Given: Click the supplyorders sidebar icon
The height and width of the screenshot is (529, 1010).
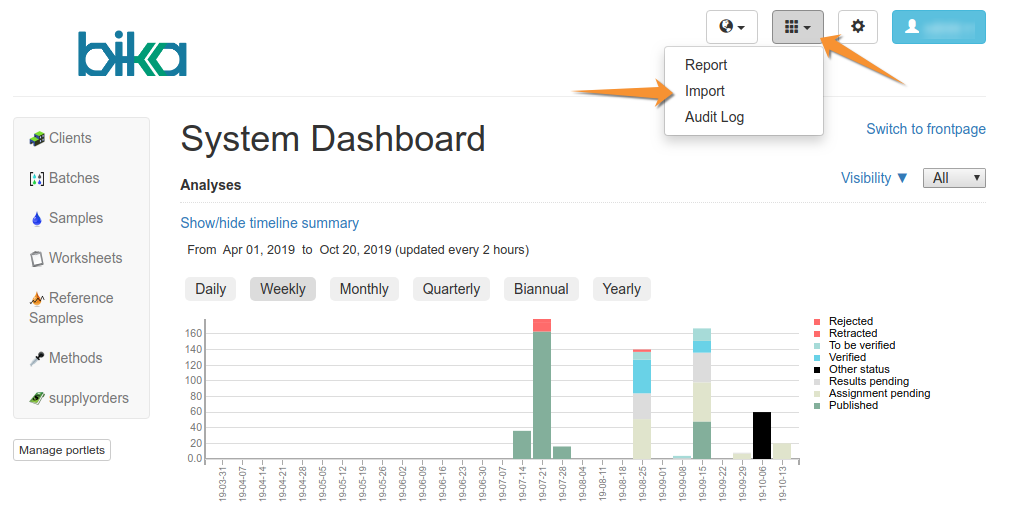Looking at the screenshot, I should click(x=37, y=398).
